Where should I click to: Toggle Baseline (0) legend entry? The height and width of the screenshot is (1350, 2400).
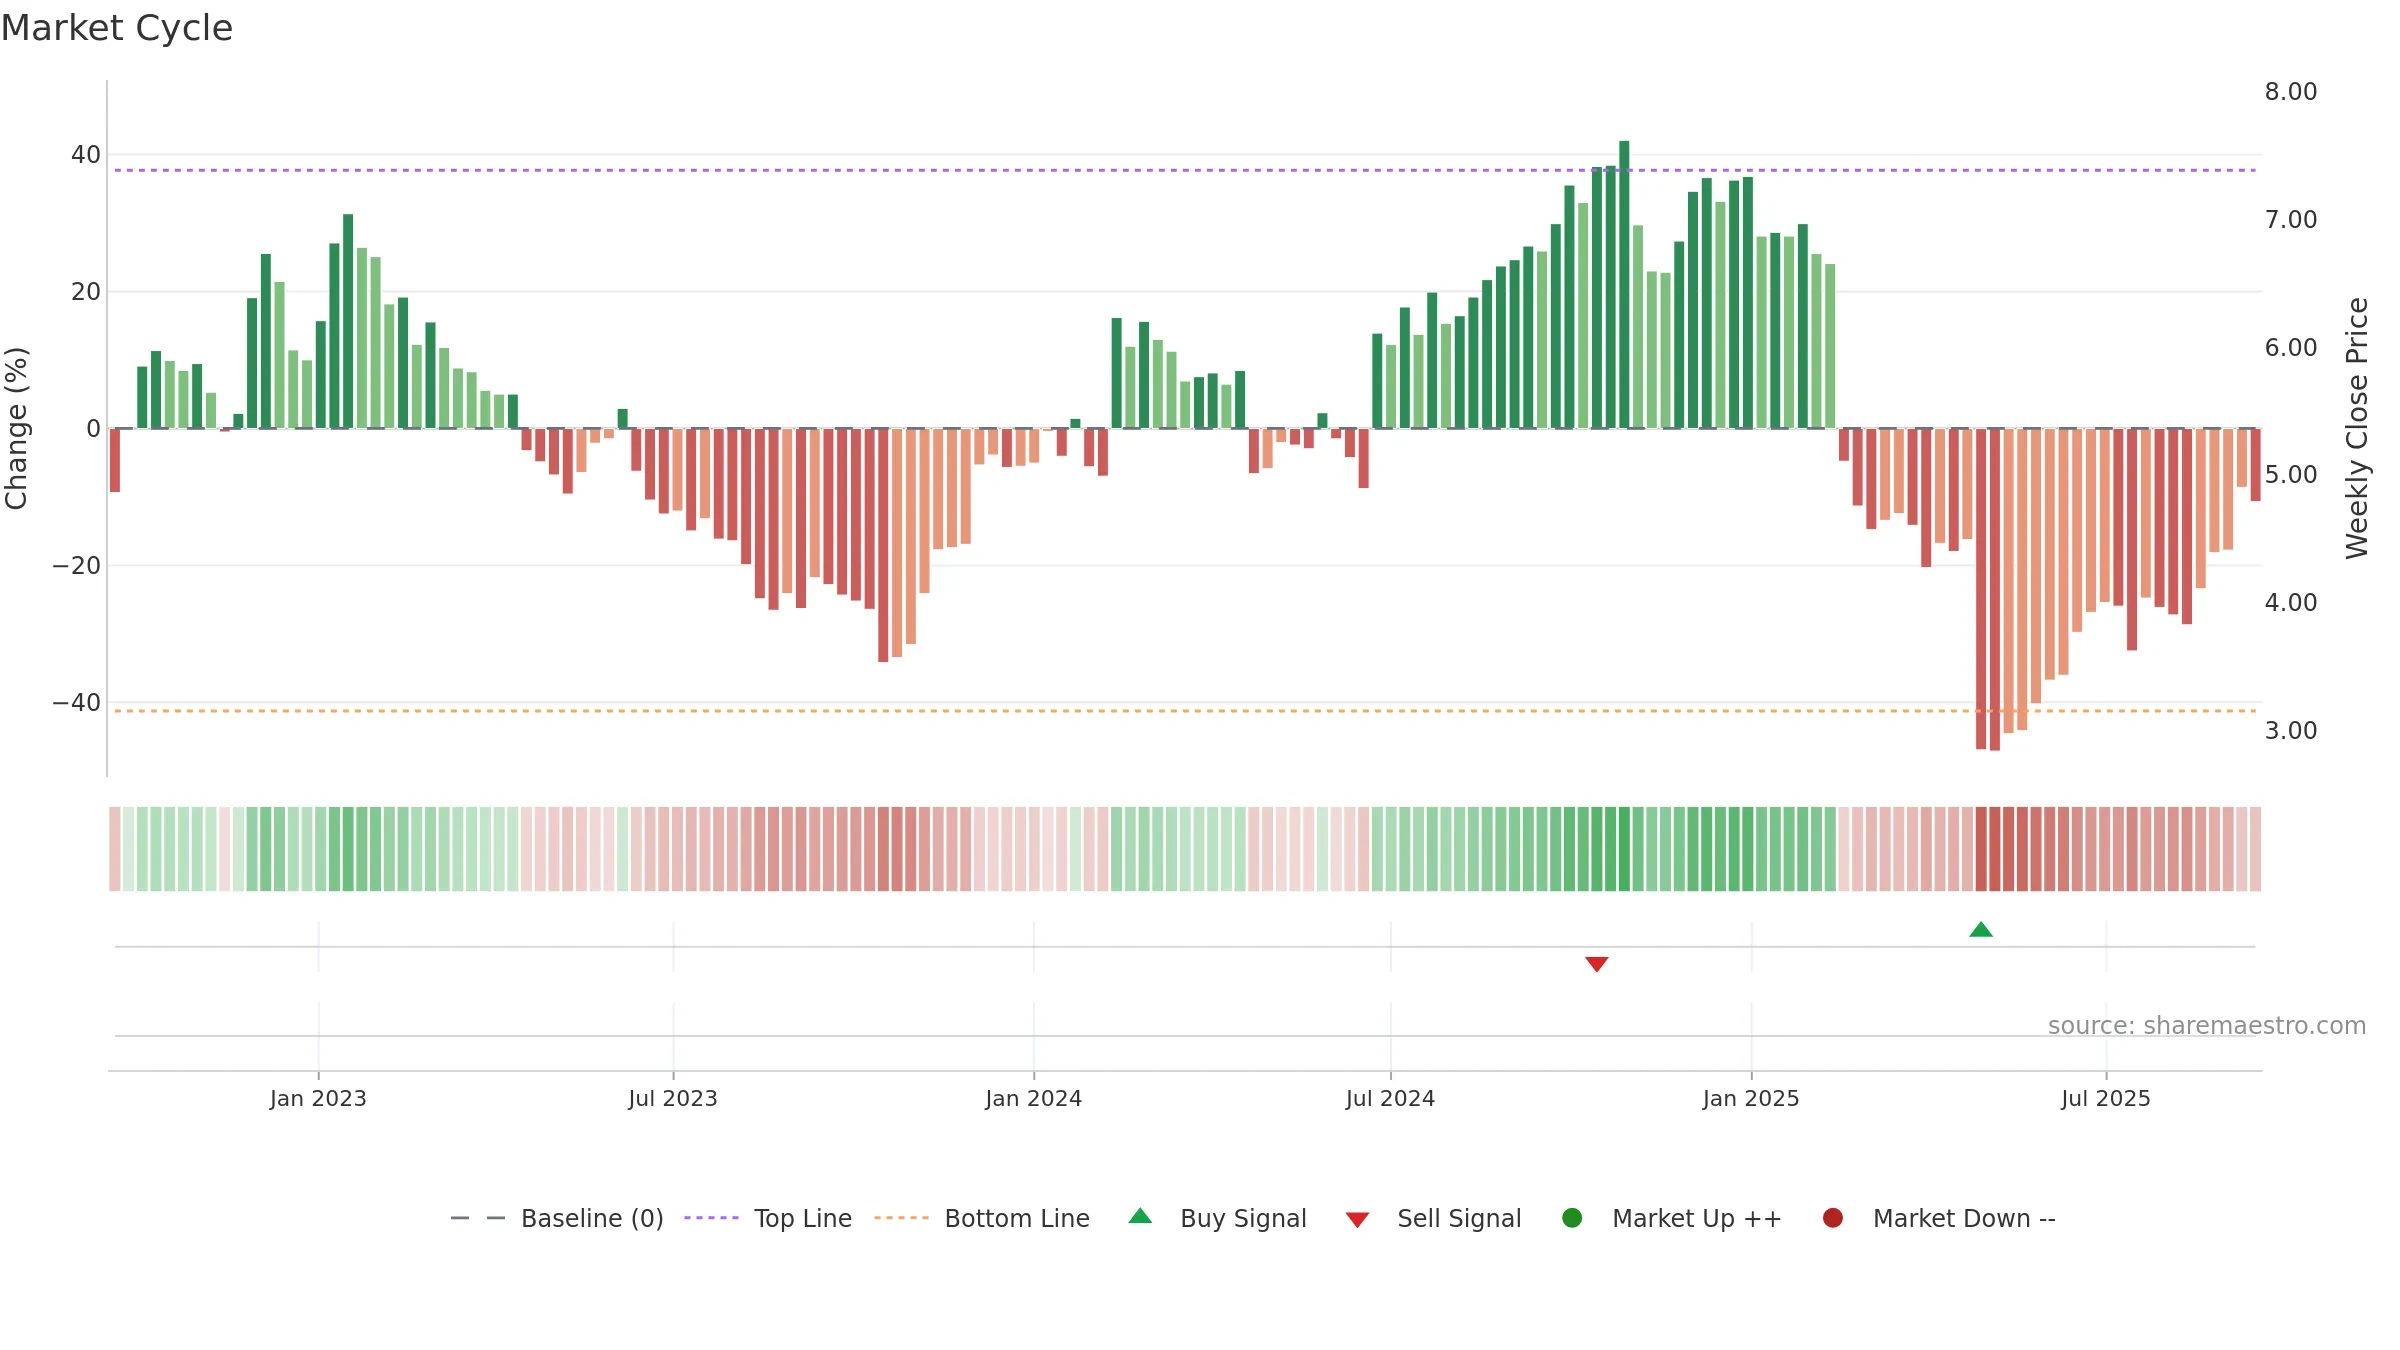557,1218
